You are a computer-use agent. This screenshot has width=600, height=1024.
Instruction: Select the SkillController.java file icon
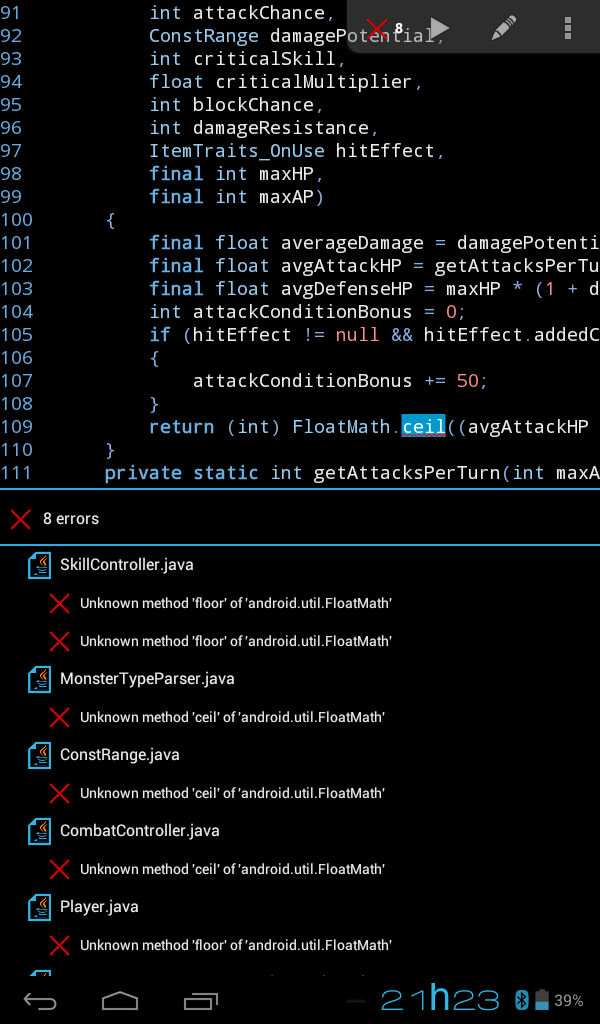(x=39, y=565)
